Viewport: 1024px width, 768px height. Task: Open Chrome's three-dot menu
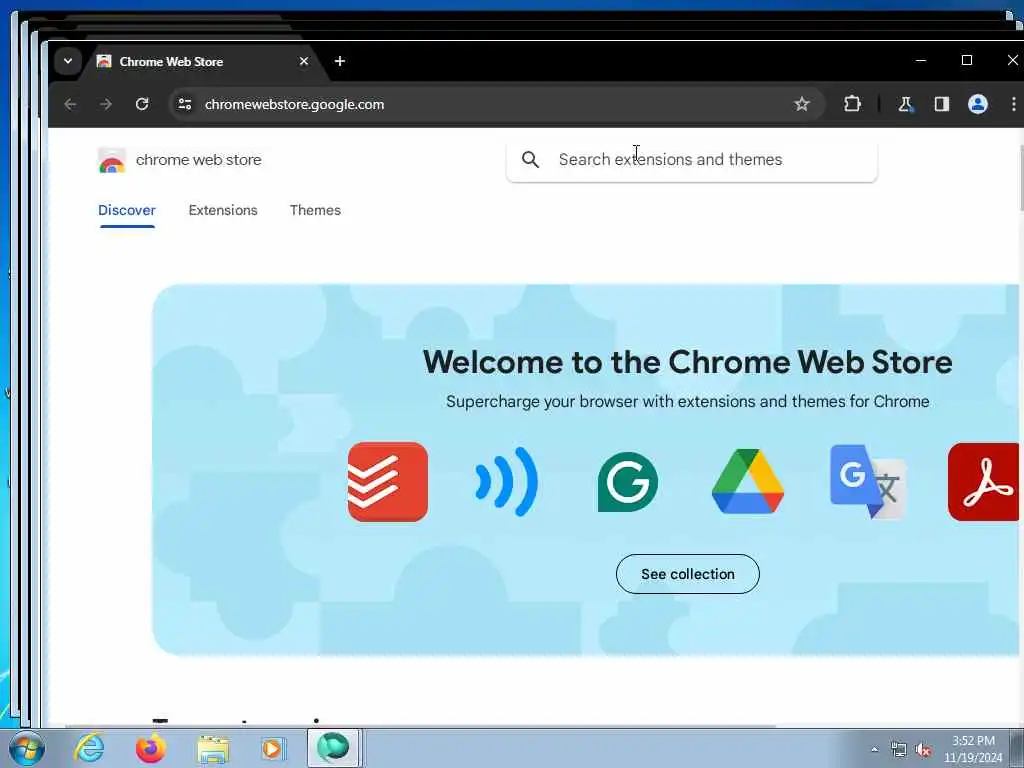click(1014, 104)
